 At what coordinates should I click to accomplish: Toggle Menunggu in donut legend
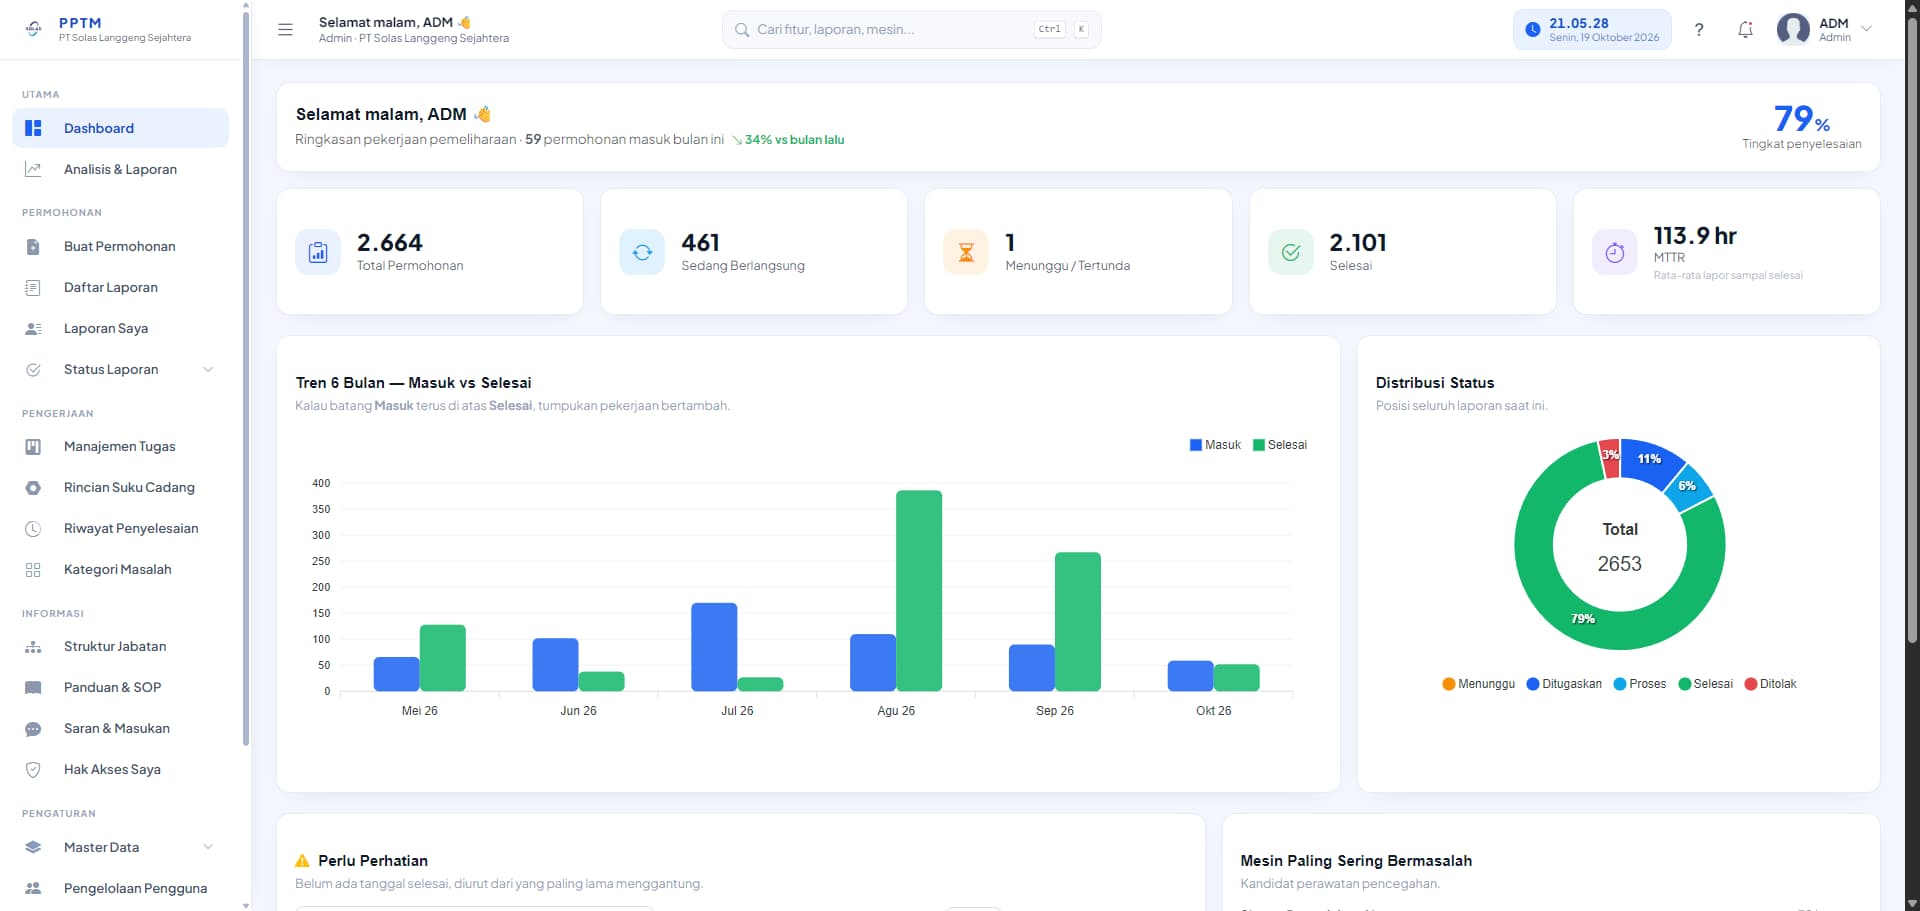coord(1479,684)
